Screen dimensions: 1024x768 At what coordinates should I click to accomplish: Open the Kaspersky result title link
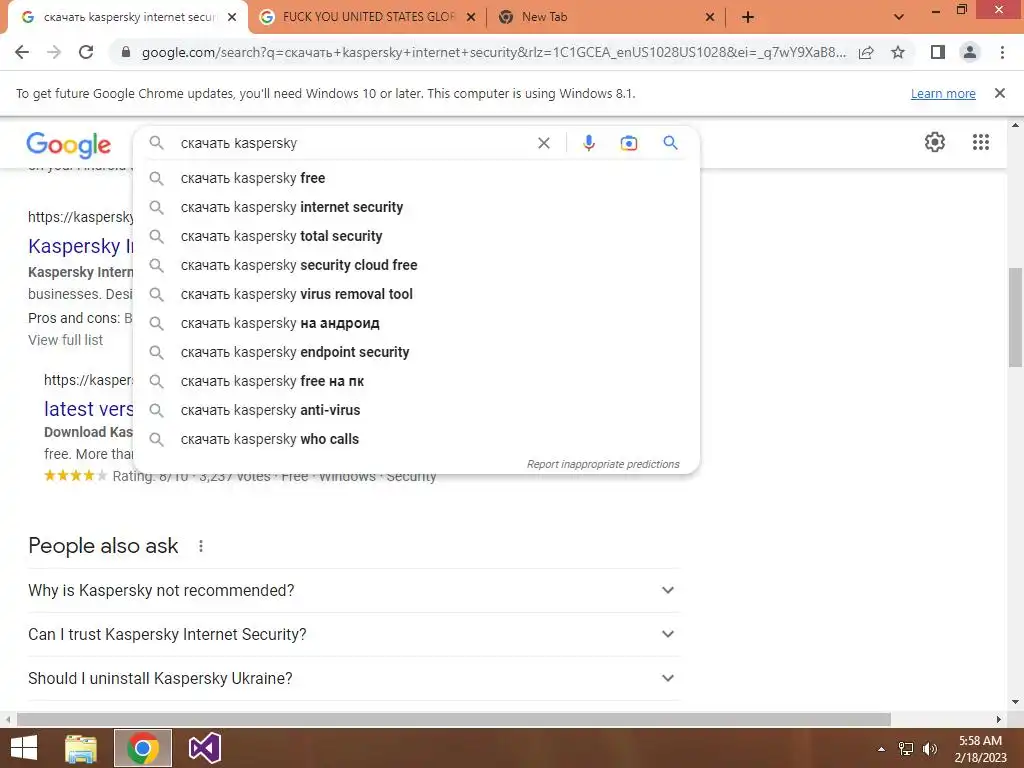(81, 246)
